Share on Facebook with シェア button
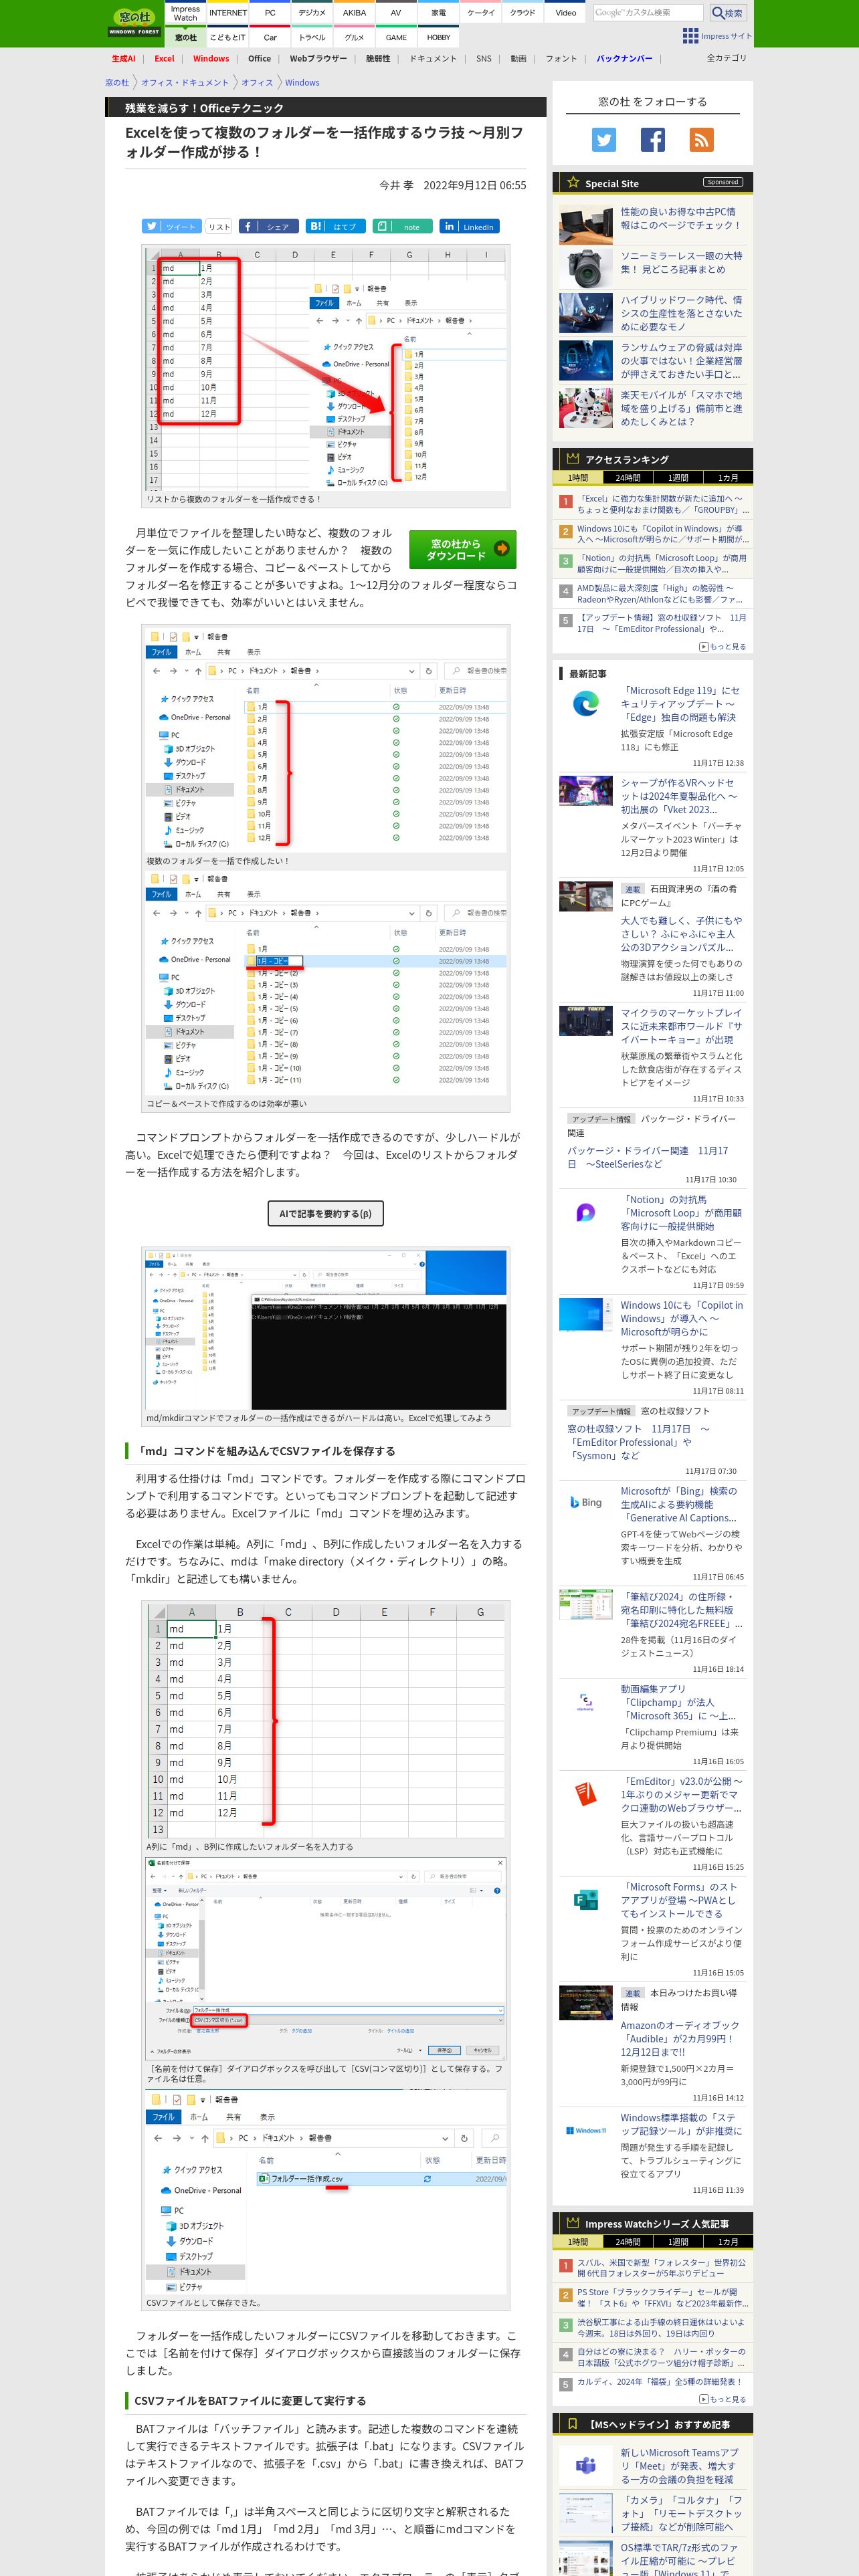This screenshot has width=859, height=2576. tap(268, 227)
